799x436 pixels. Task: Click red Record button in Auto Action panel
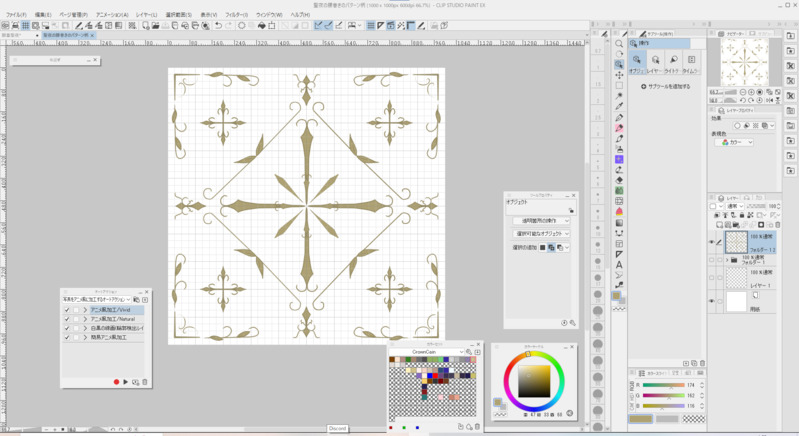[x=116, y=382]
